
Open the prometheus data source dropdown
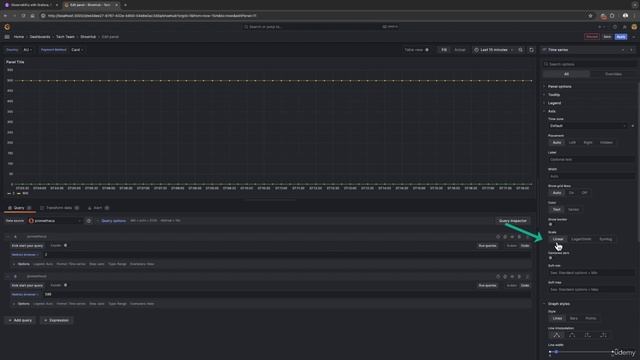click(55, 221)
